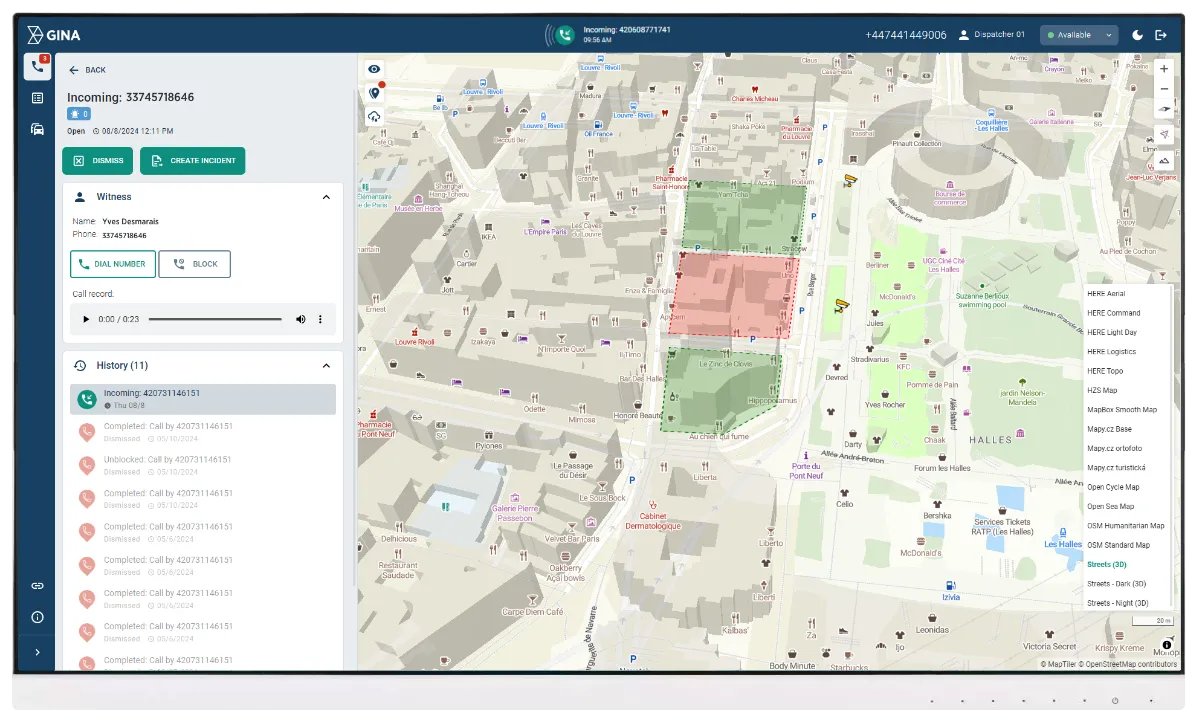Click camera marker near McDonald's

(842, 306)
